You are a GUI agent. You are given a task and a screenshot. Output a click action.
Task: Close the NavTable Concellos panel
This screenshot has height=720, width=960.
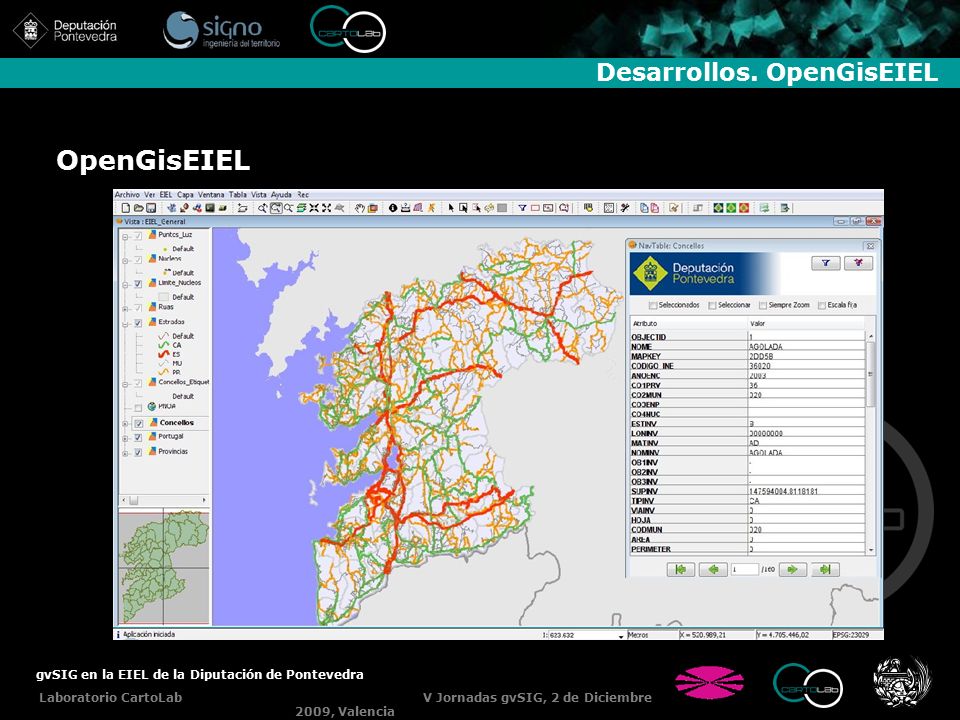coord(870,246)
